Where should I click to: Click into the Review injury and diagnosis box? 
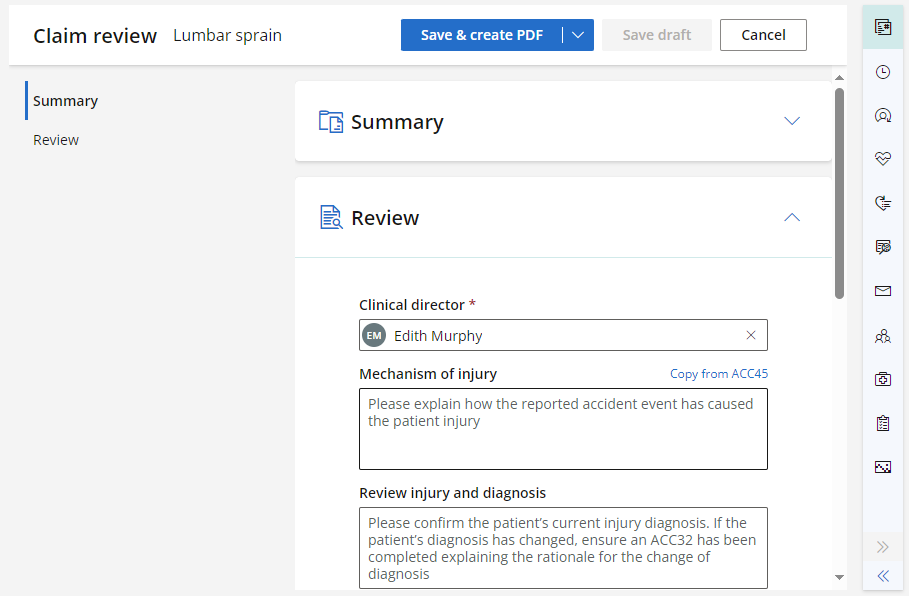coord(563,548)
